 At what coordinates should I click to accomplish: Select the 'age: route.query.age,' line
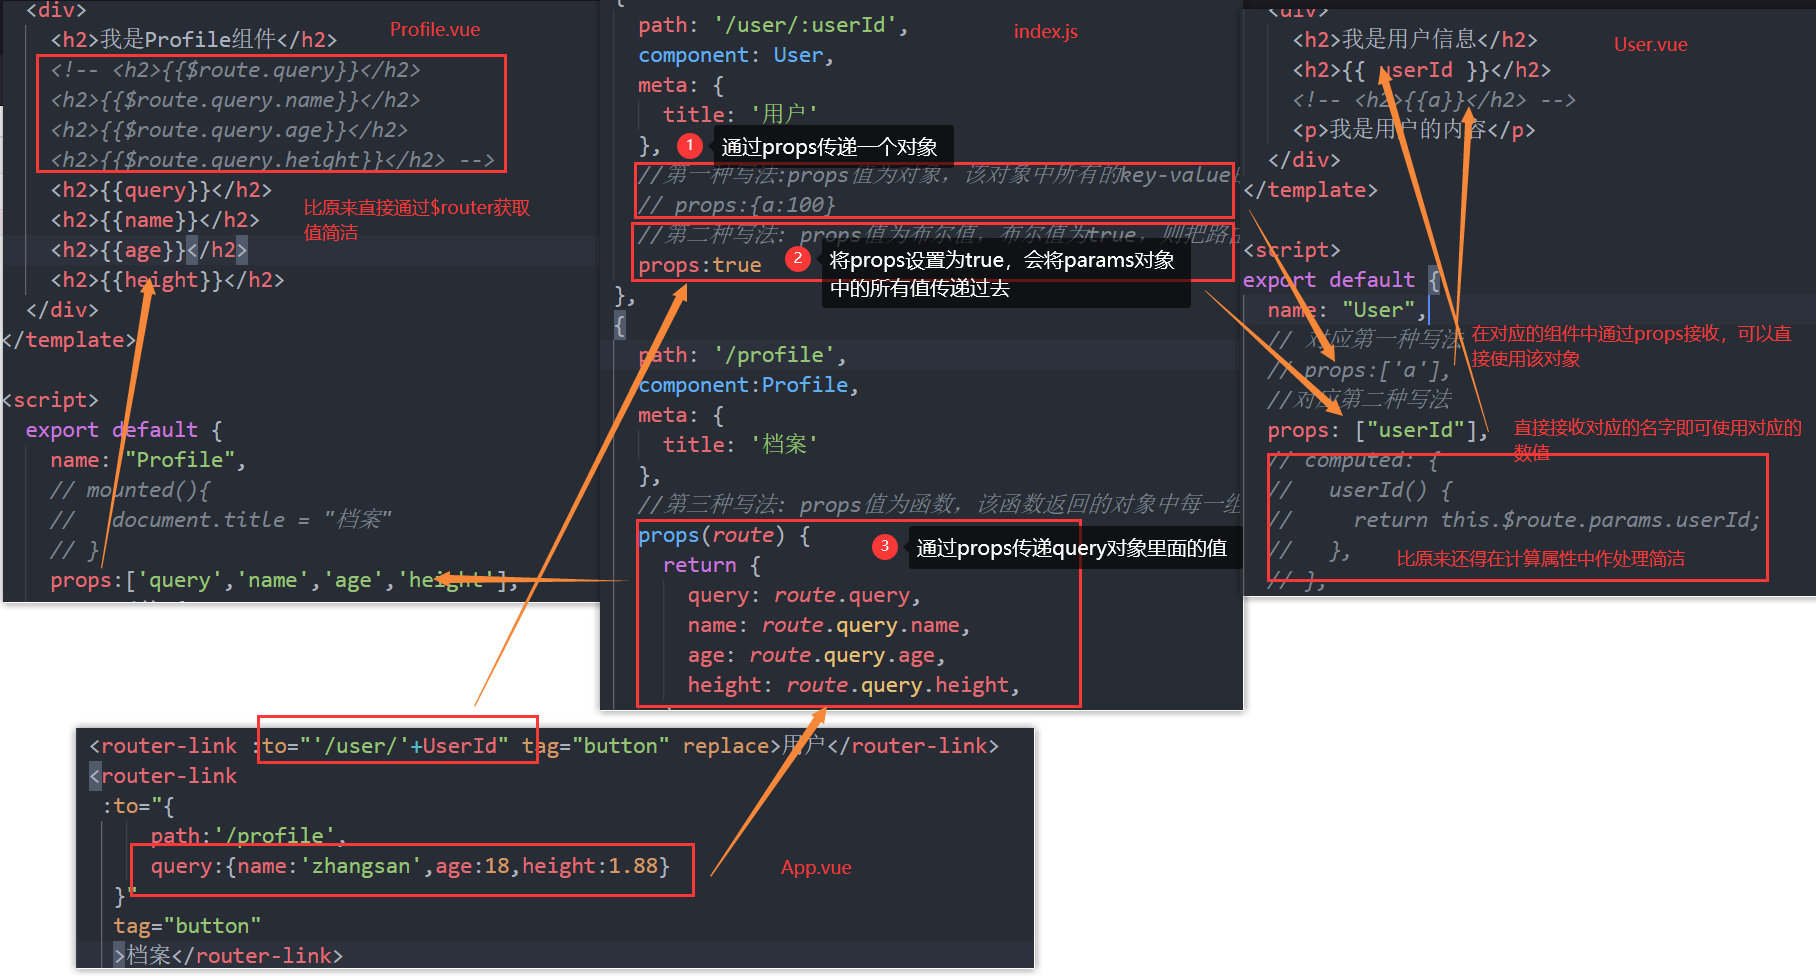816,655
